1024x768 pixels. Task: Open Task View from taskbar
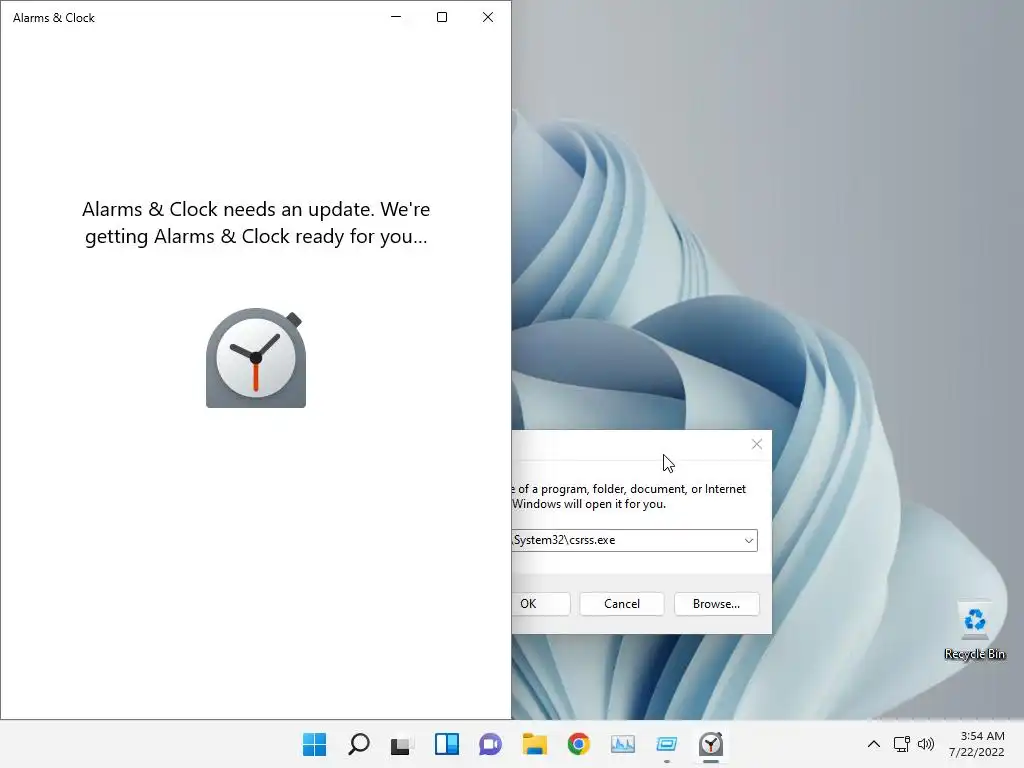point(402,744)
